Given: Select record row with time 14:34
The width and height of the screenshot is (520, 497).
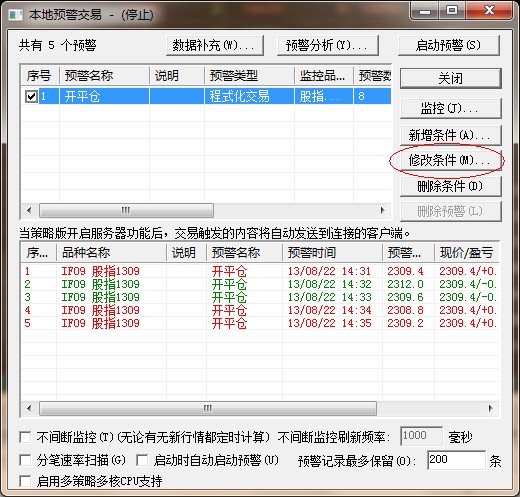Looking at the screenshot, I should 260,310.
